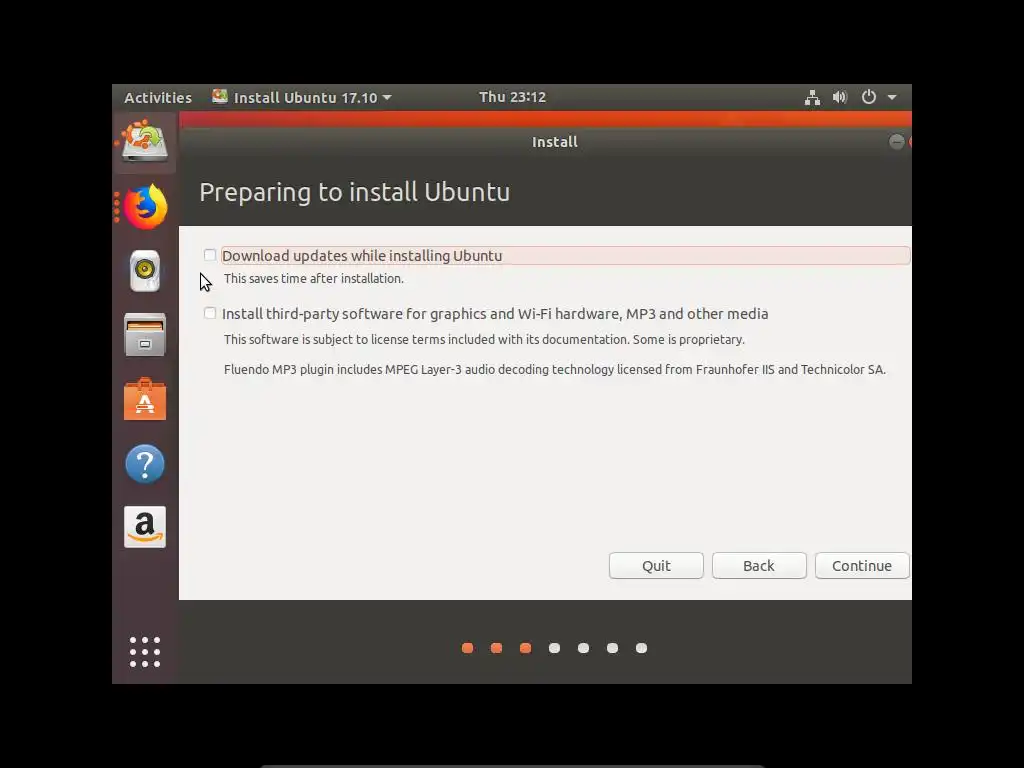The image size is (1024, 768).
Task: Click the Quit button
Action: pos(656,566)
